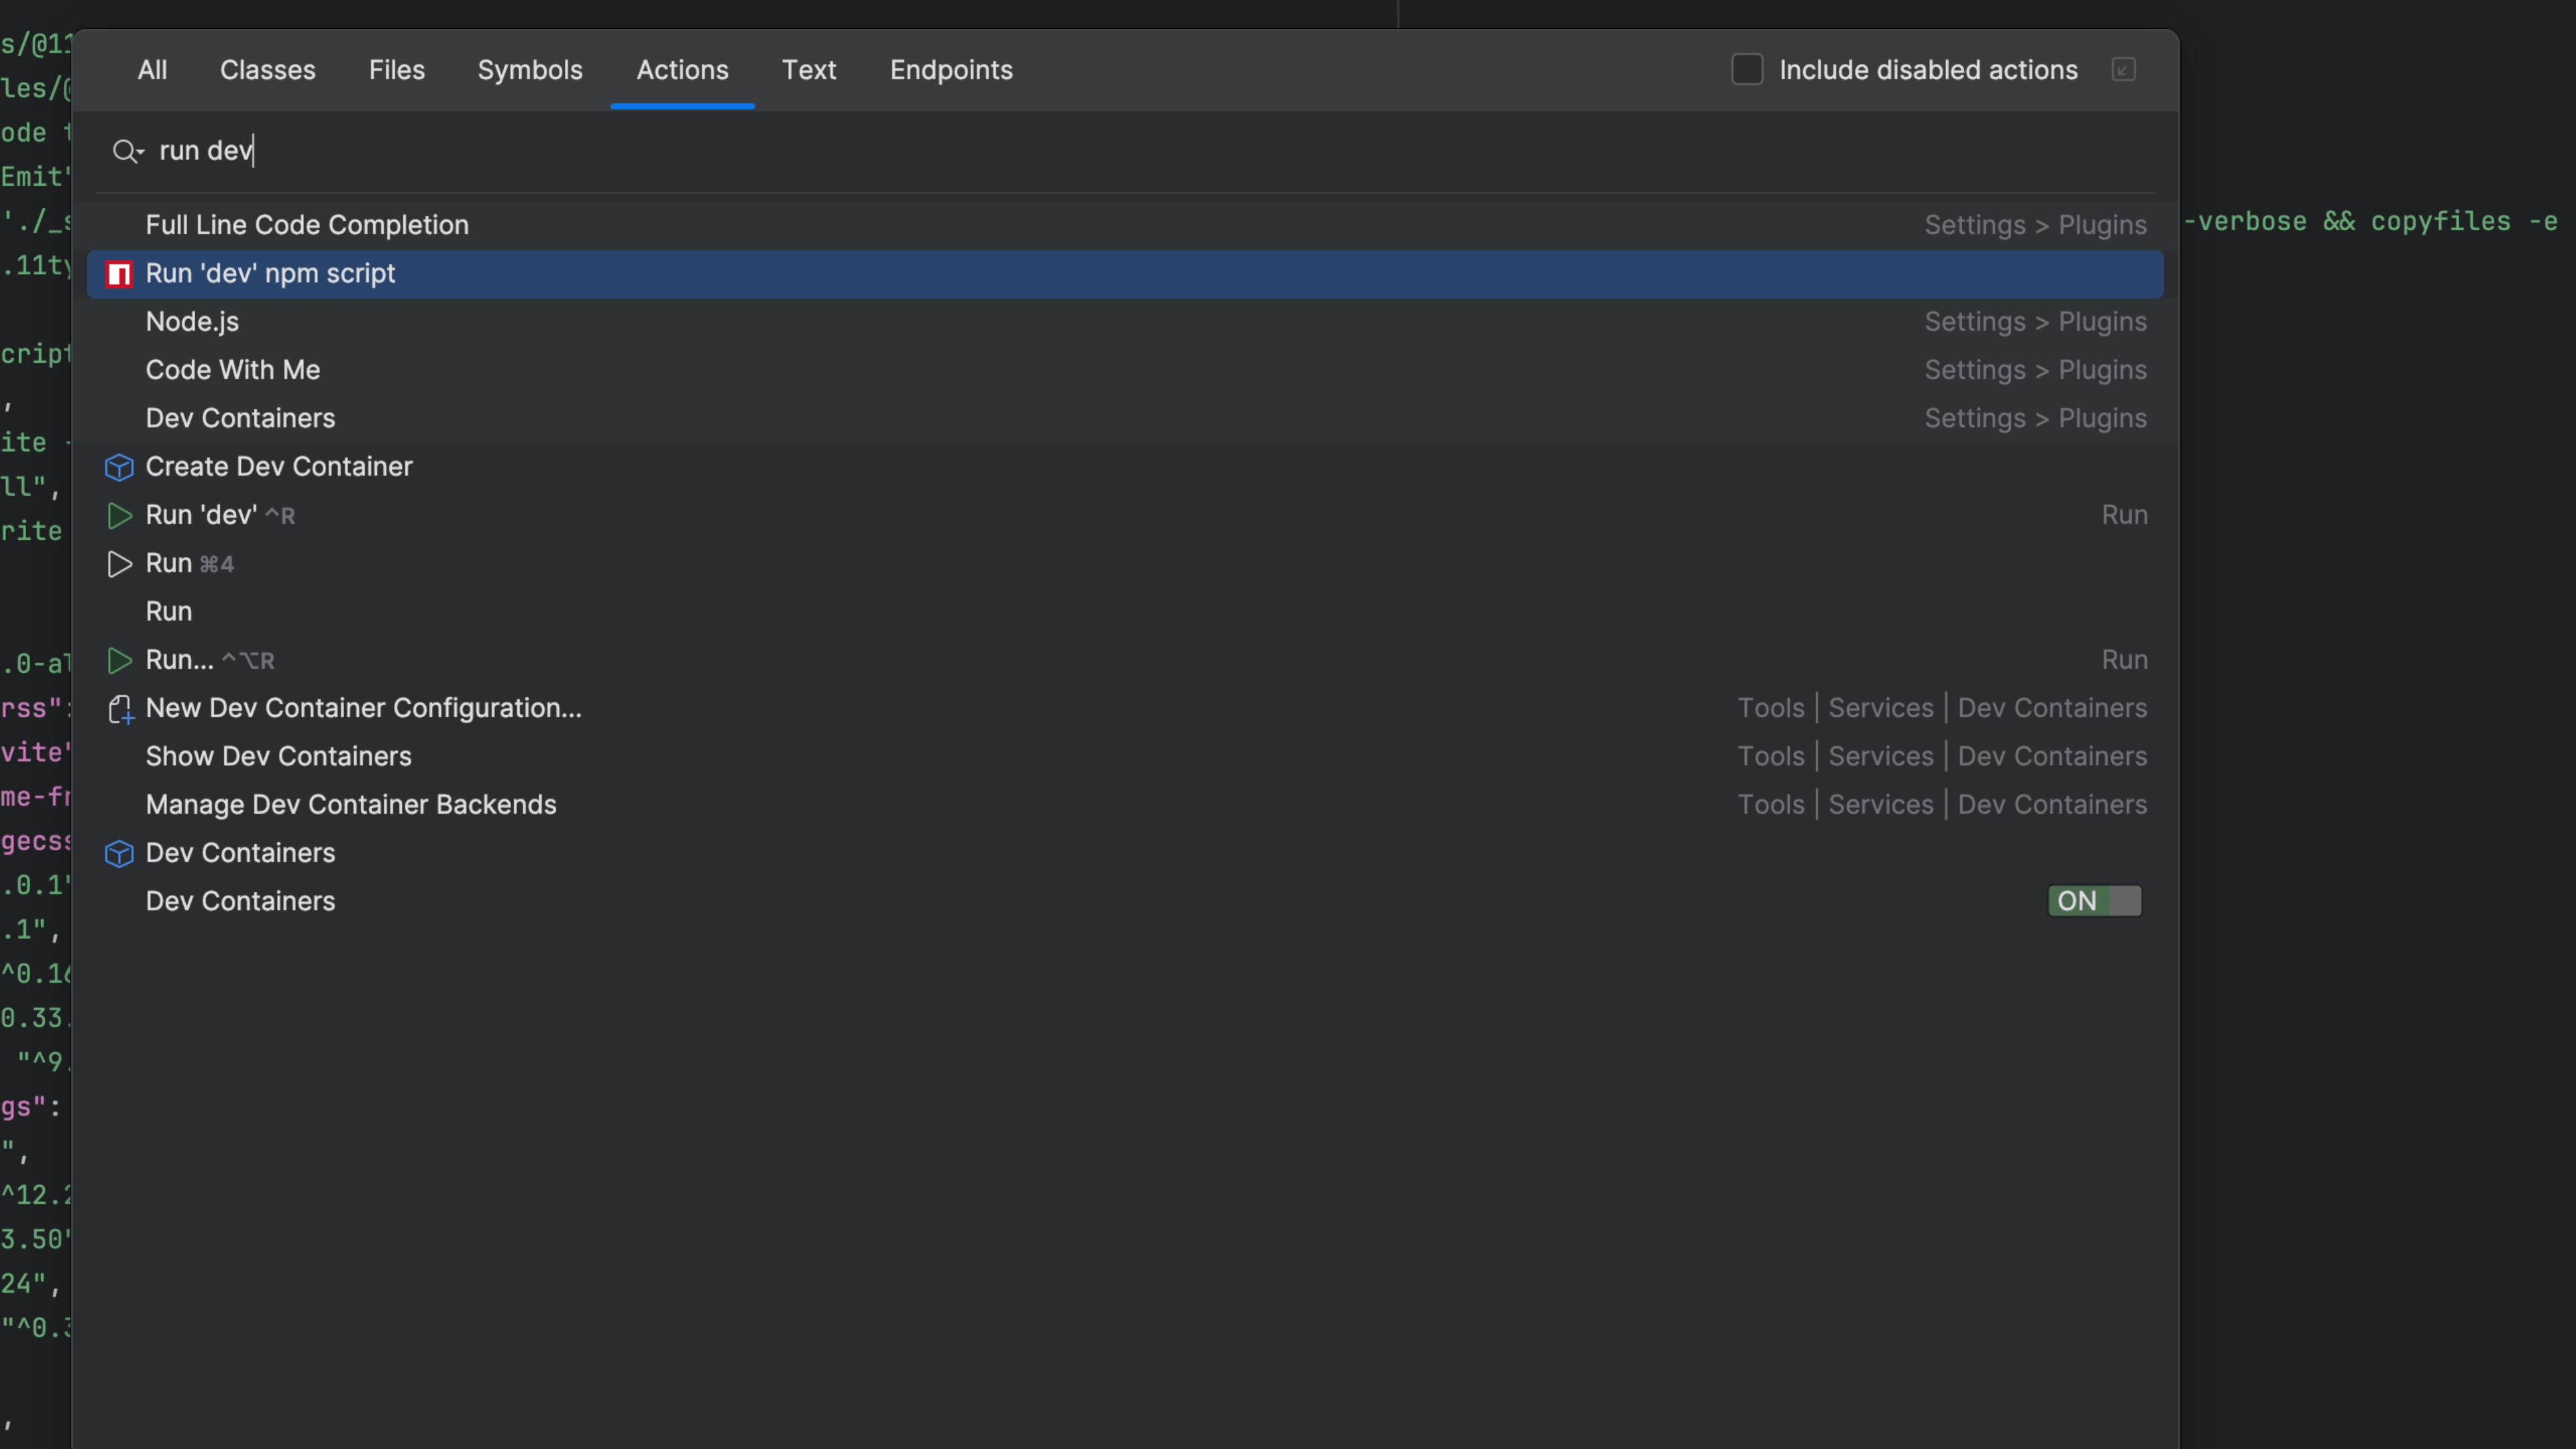Viewport: 2576px width, 1449px height.
Task: Open Node.js plugin settings result
Action: coord(192,322)
